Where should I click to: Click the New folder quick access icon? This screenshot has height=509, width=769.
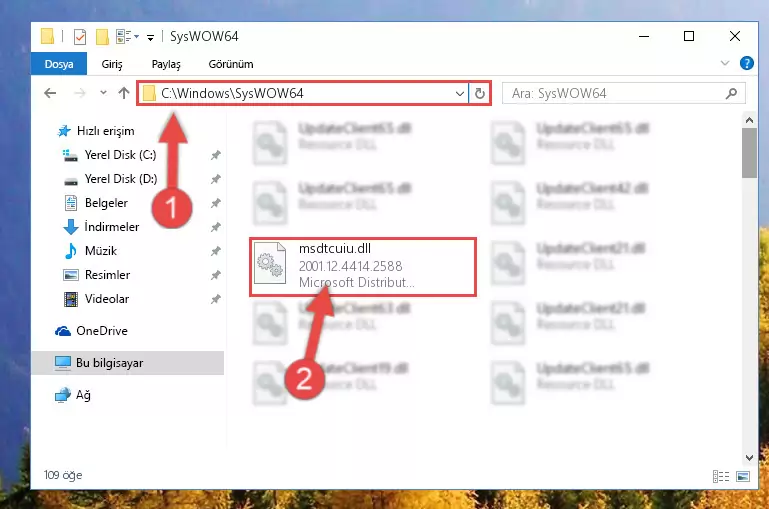point(102,37)
